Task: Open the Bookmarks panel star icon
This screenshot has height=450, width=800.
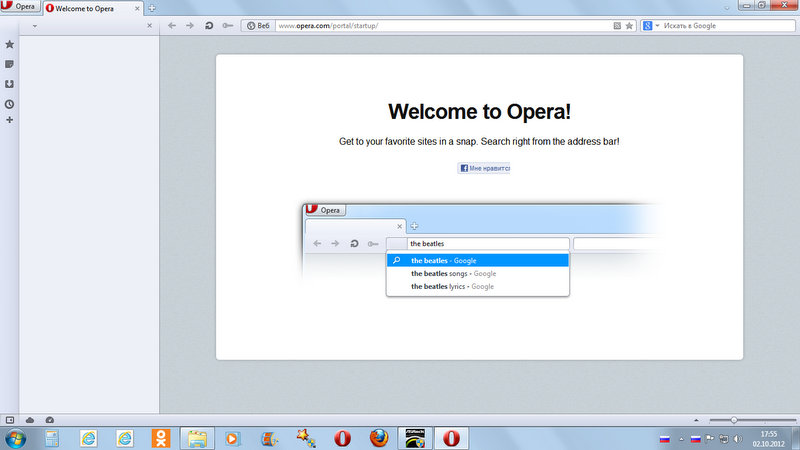Action: pos(10,44)
